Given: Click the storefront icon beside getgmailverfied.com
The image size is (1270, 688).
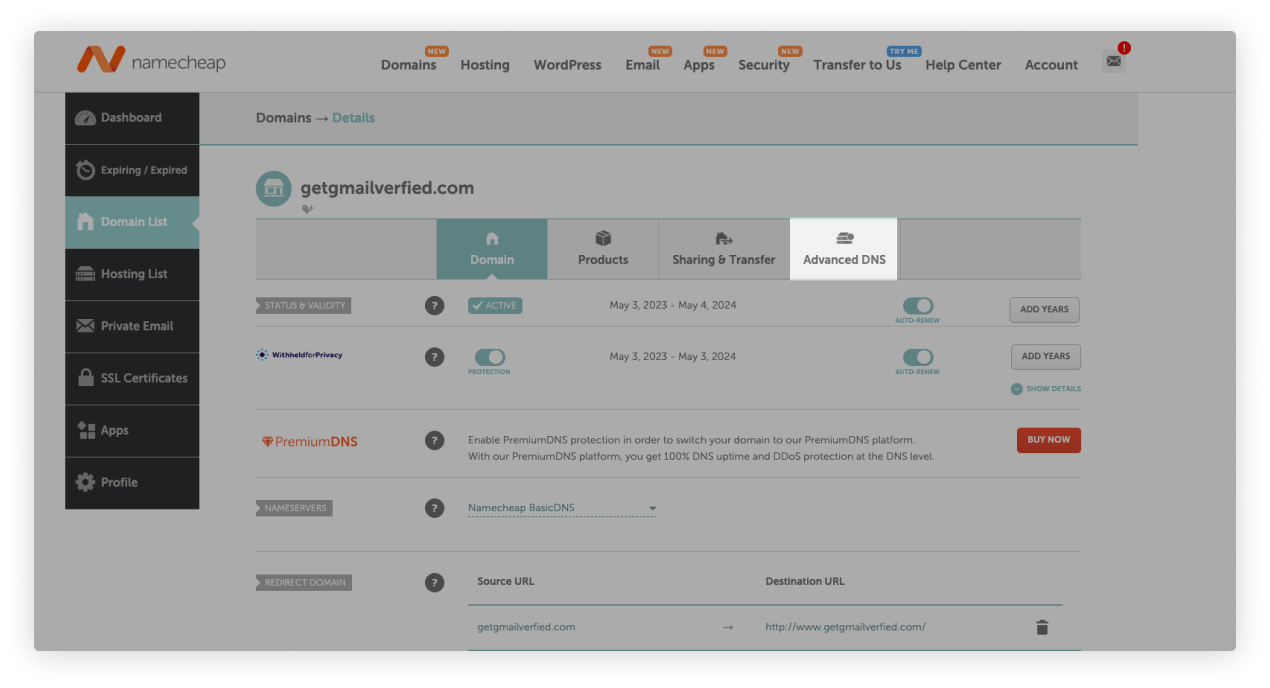Looking at the screenshot, I should pos(273,188).
